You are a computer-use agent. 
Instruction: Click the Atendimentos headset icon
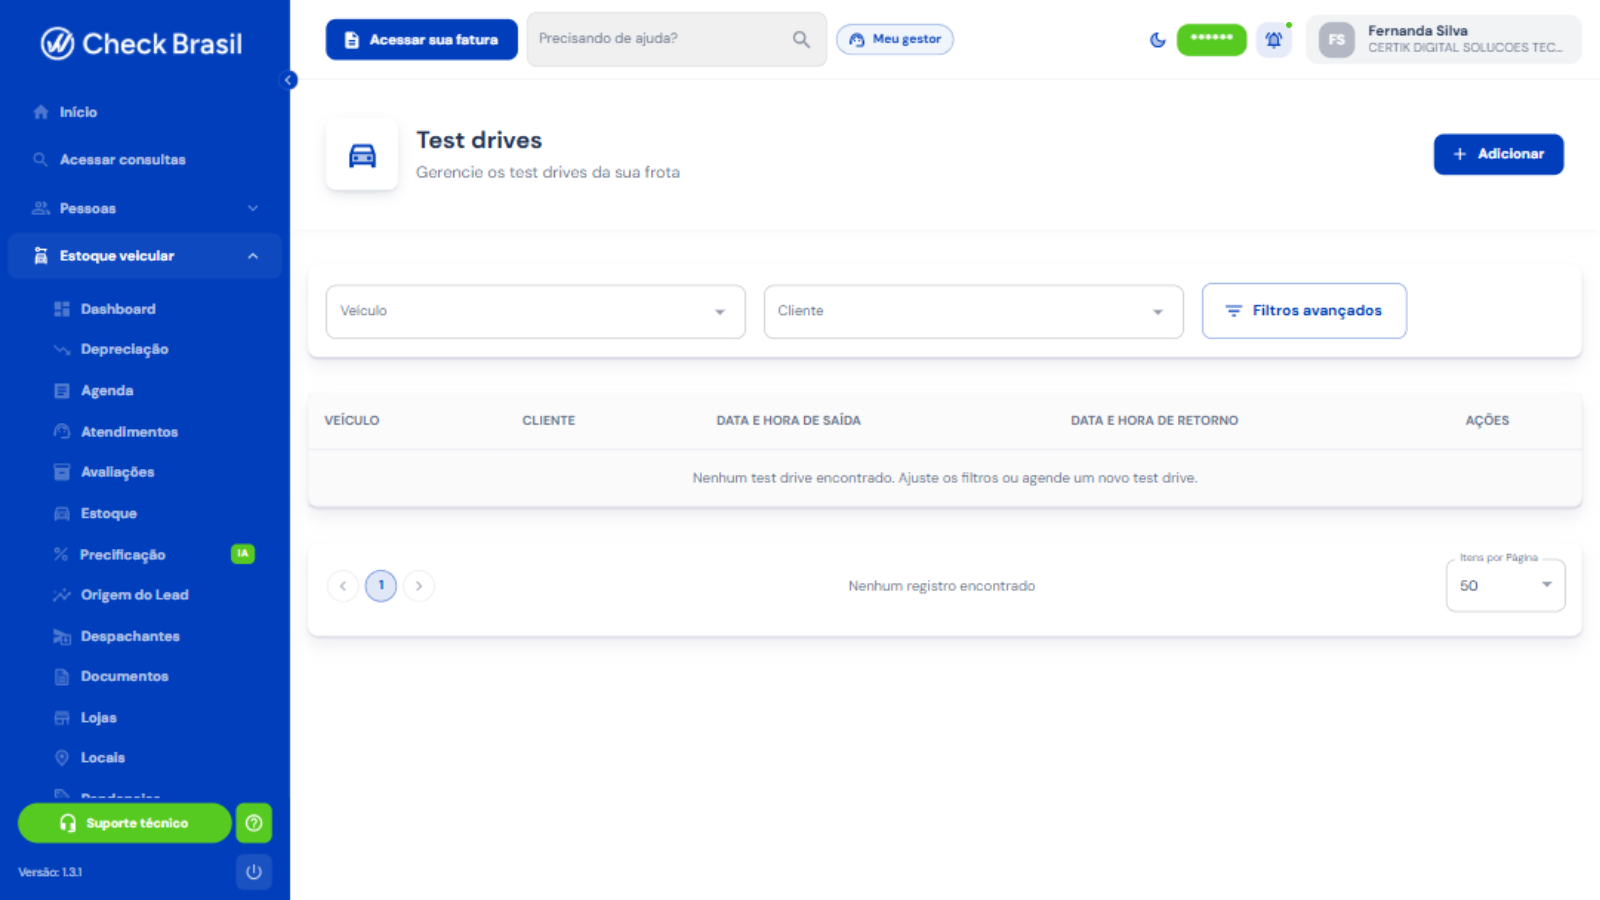(x=62, y=432)
